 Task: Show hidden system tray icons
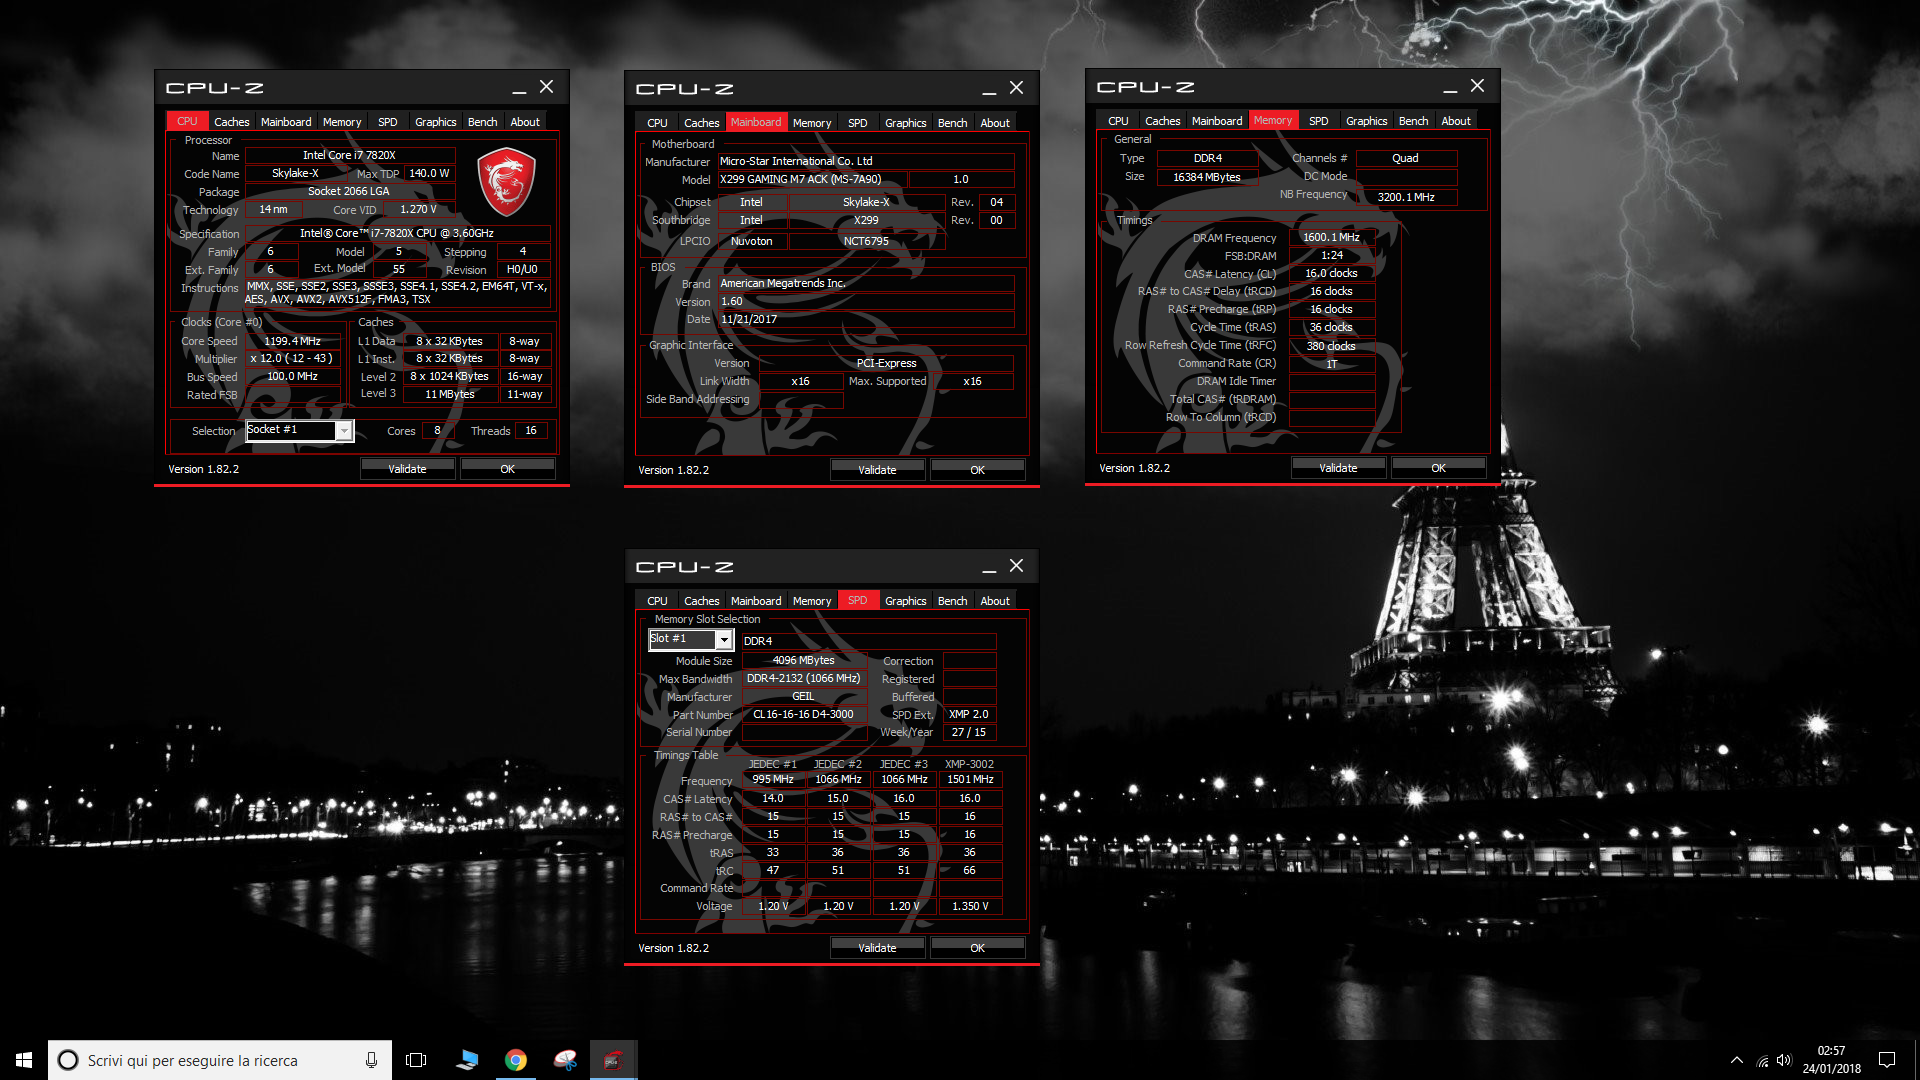(x=1736, y=1060)
